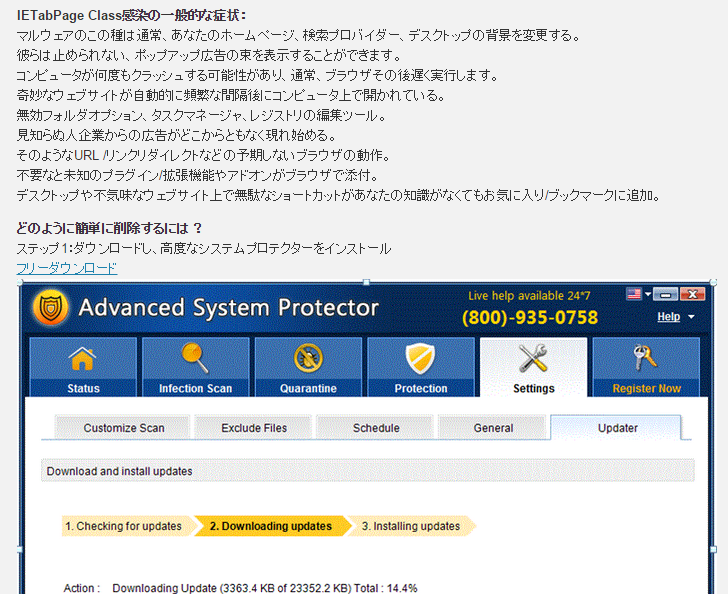Select the Protection shield icon

(420, 359)
